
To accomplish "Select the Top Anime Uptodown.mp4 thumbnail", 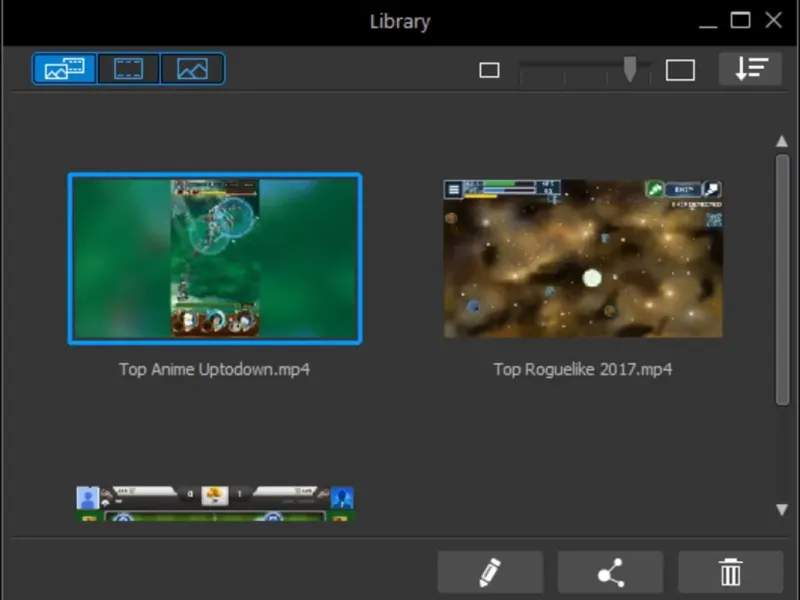I will [215, 259].
